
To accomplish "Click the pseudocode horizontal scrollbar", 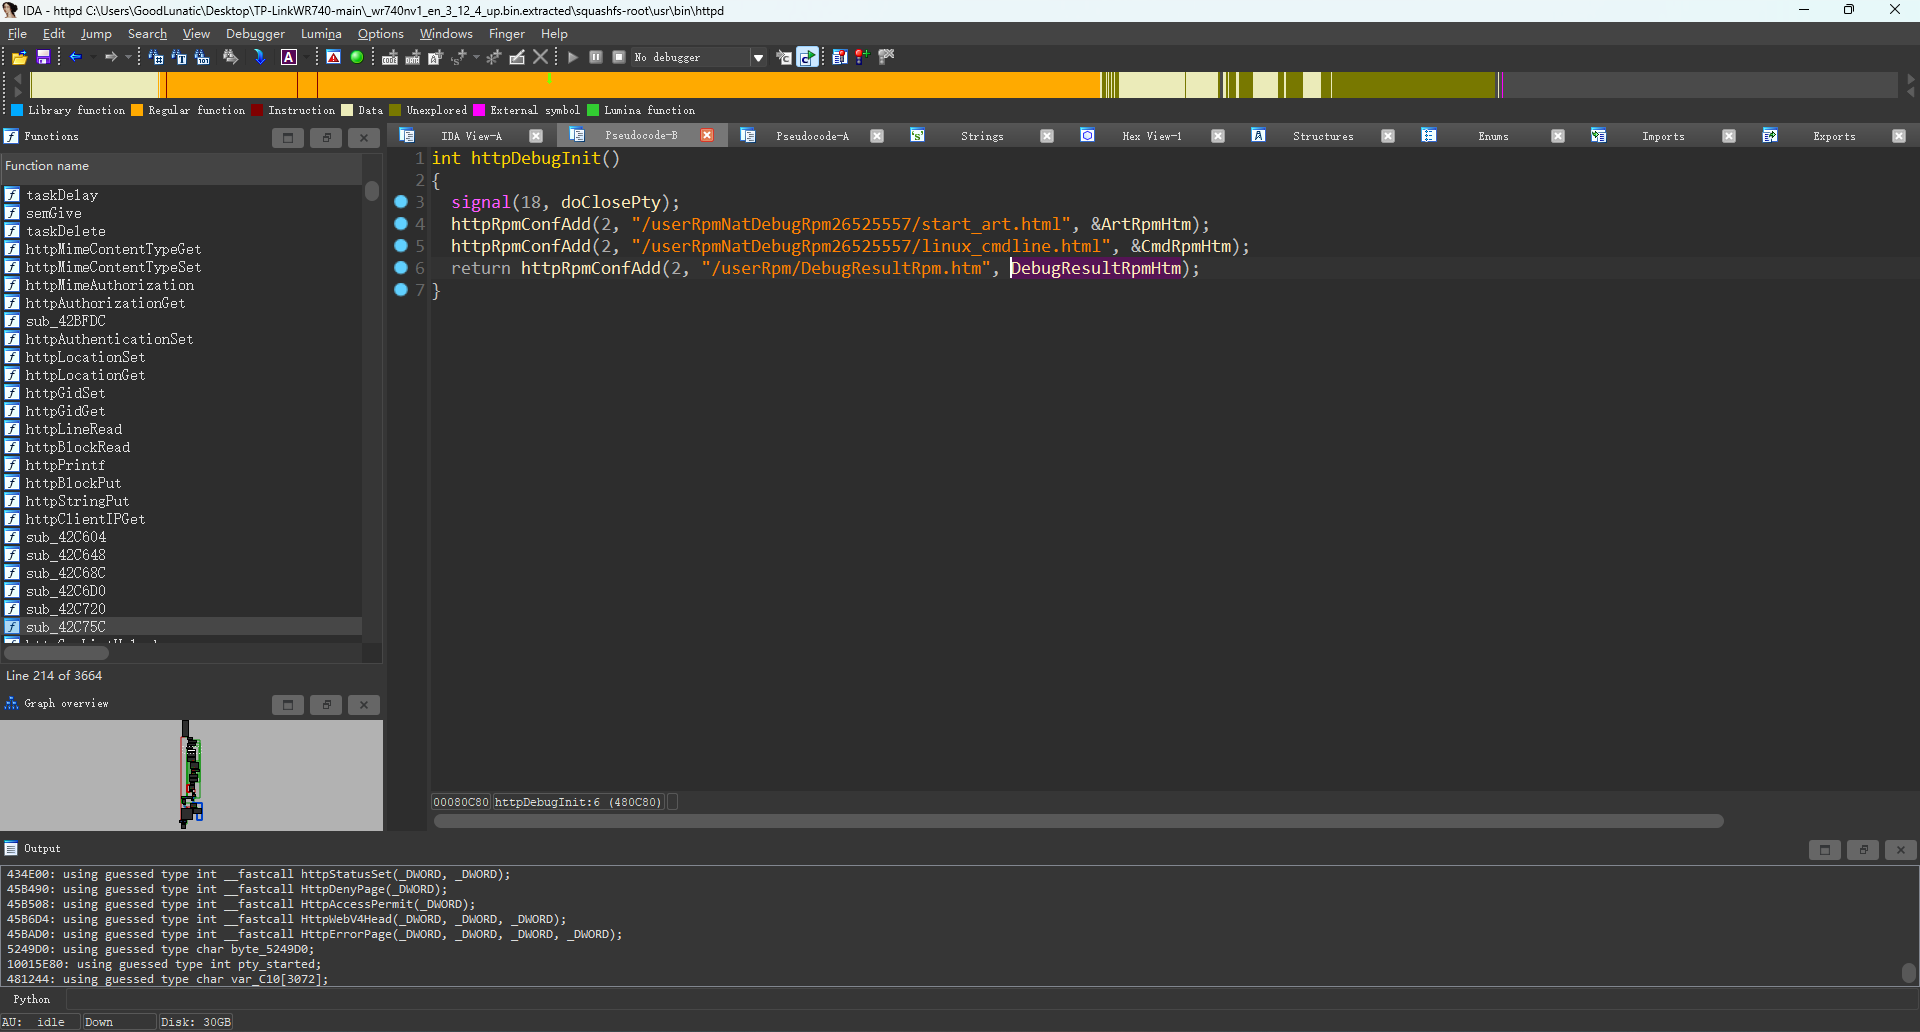I will [1078, 821].
